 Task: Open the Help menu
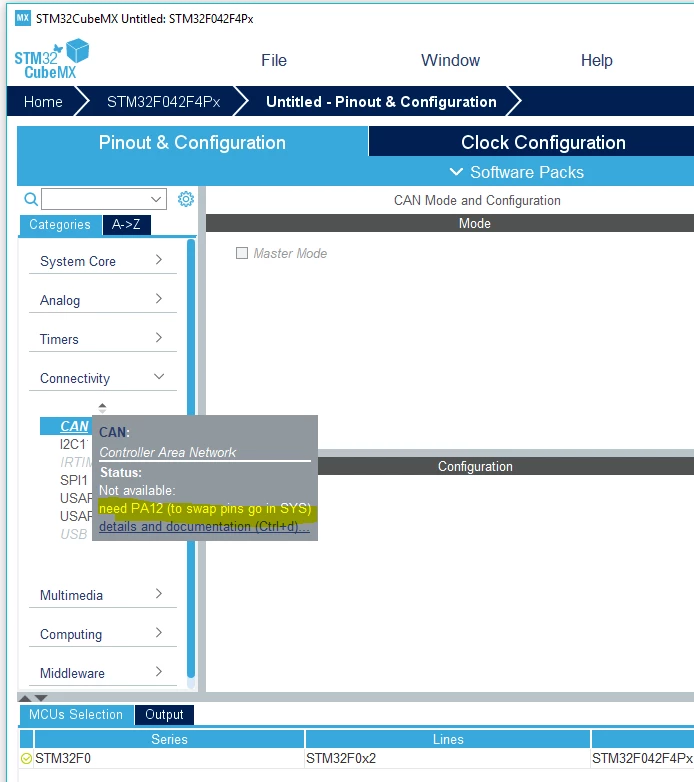(x=596, y=60)
